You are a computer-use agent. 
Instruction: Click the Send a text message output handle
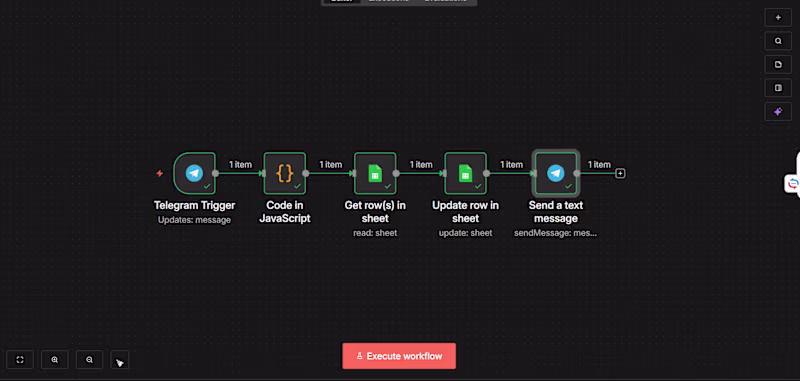pos(577,173)
